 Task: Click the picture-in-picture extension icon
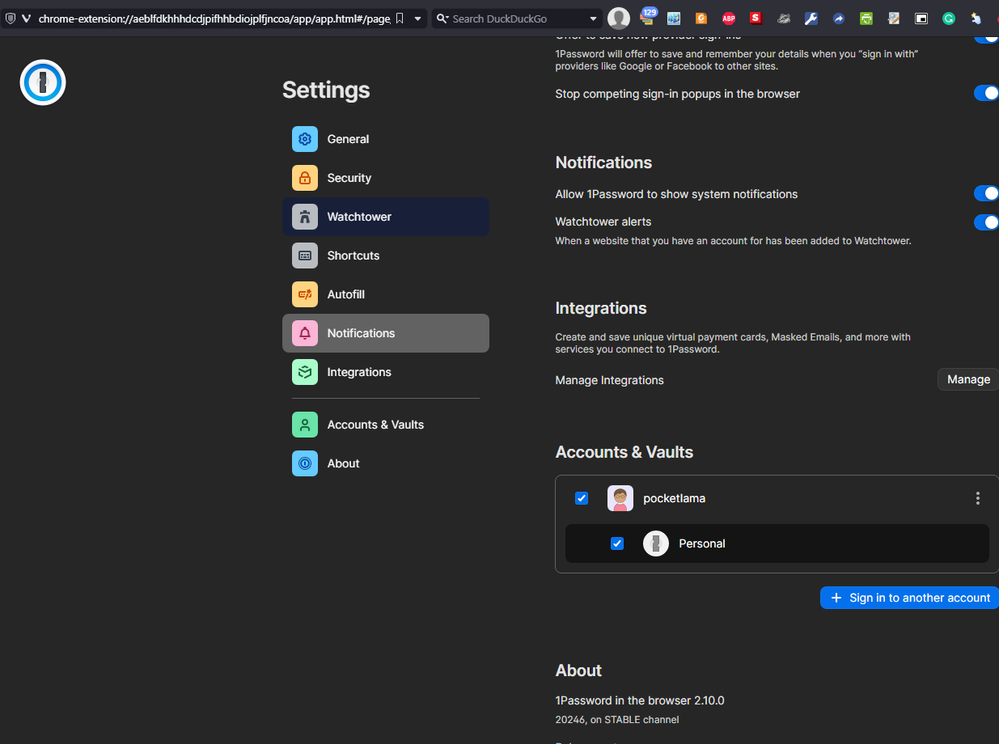pos(921,18)
